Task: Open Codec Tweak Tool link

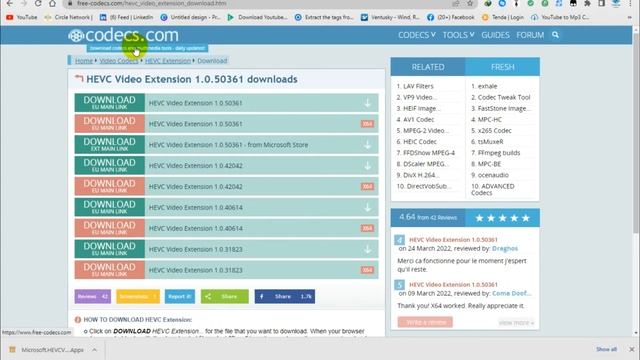Action: tap(504, 98)
